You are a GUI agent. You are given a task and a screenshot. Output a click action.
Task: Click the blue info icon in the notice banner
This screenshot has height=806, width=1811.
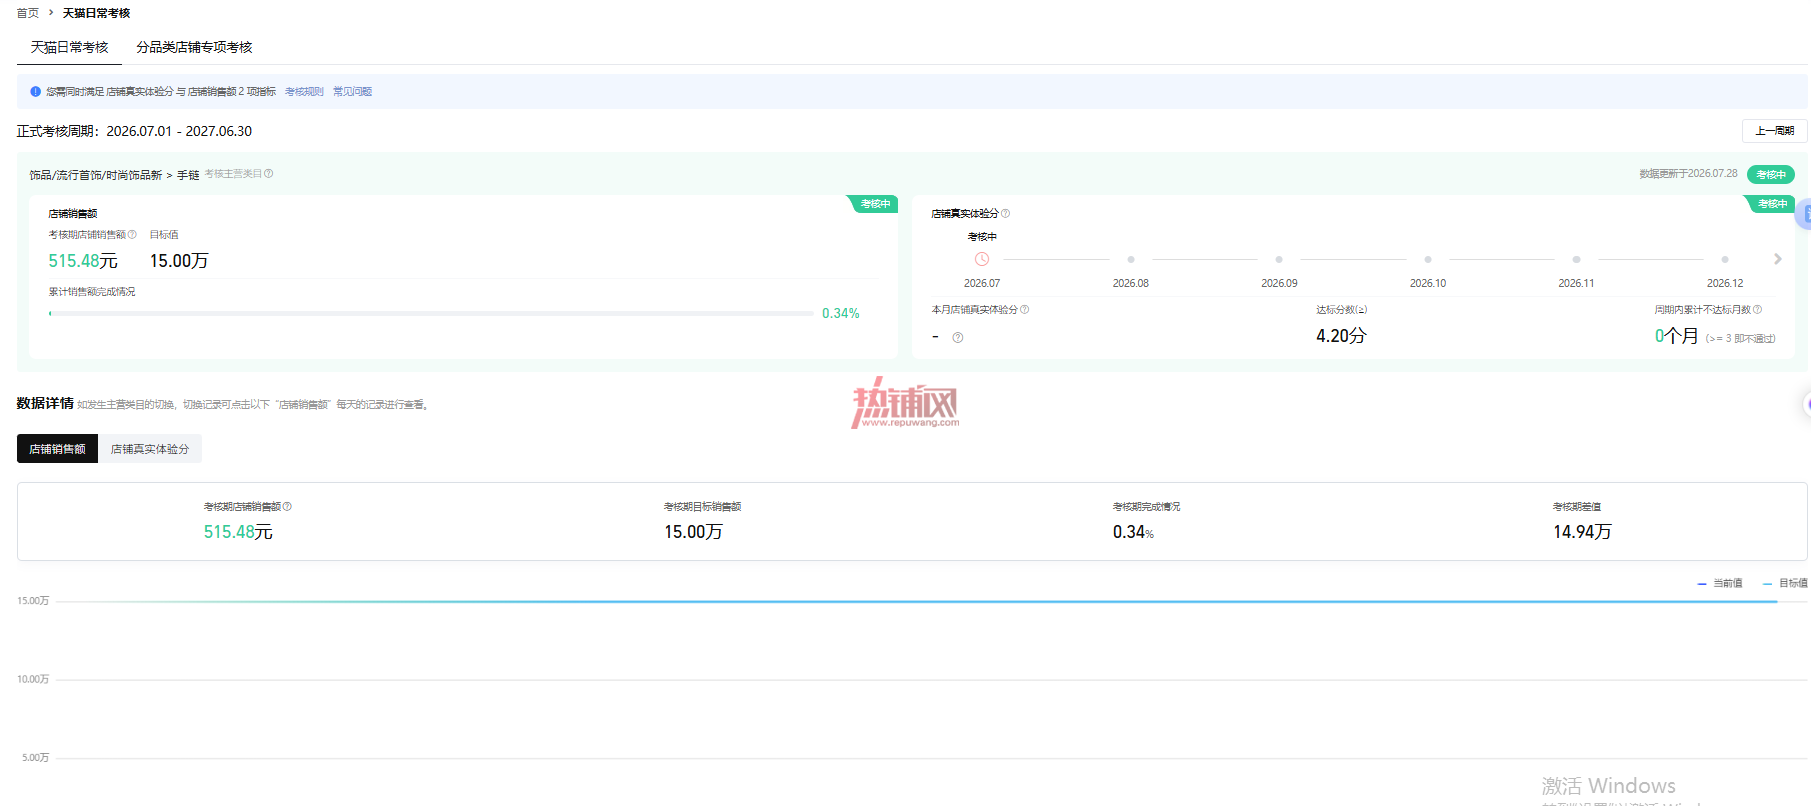35,92
